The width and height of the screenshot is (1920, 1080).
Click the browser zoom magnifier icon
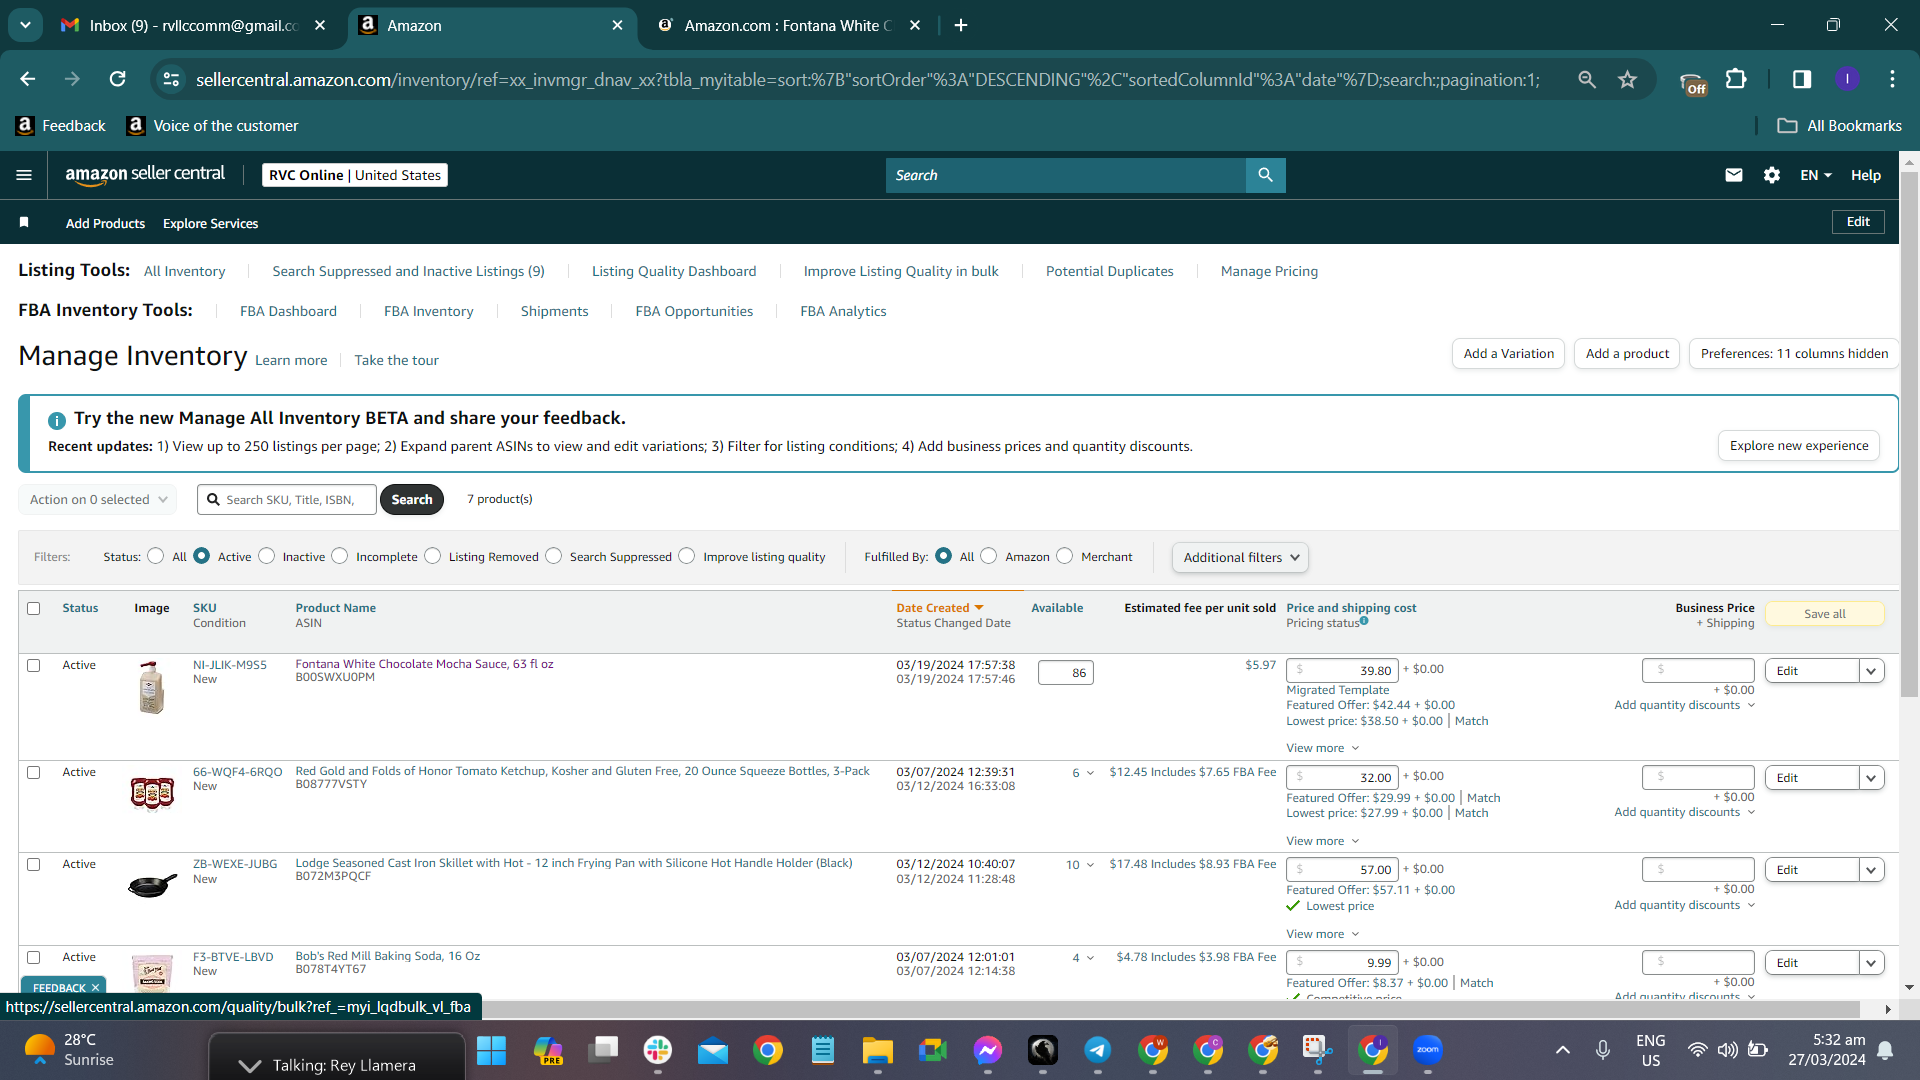(1587, 79)
